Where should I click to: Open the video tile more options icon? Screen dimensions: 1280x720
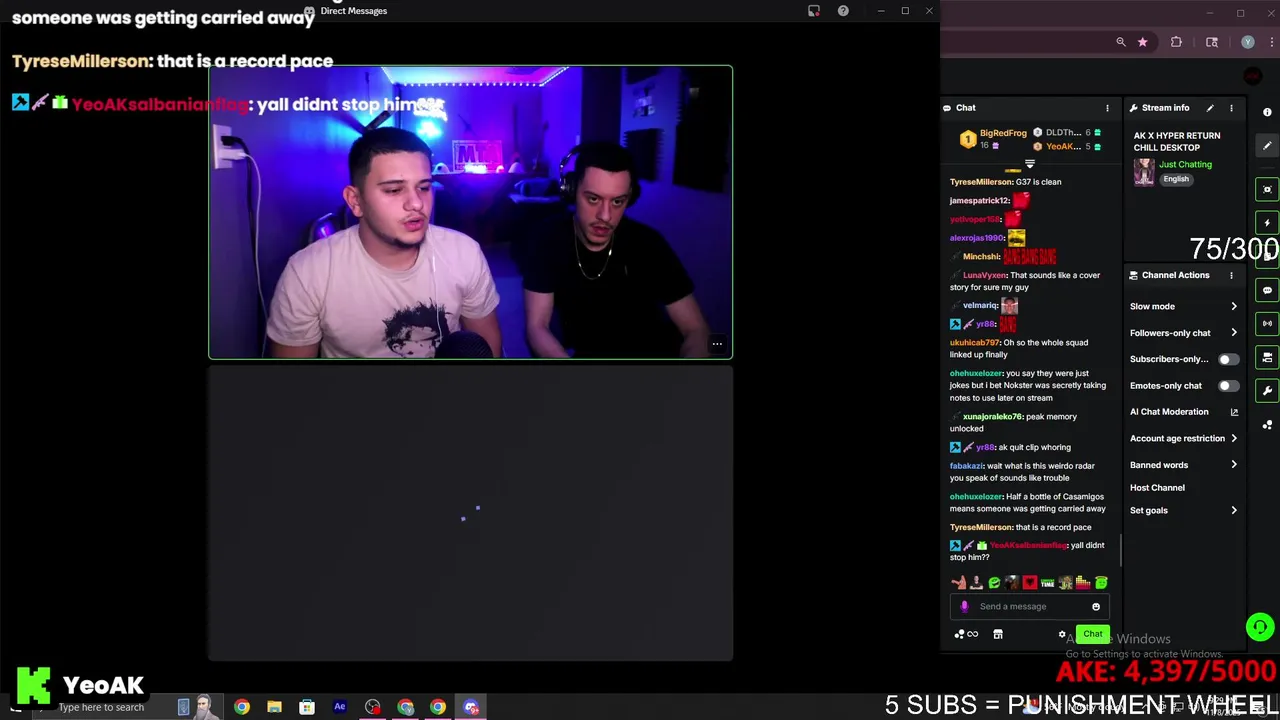tap(717, 344)
